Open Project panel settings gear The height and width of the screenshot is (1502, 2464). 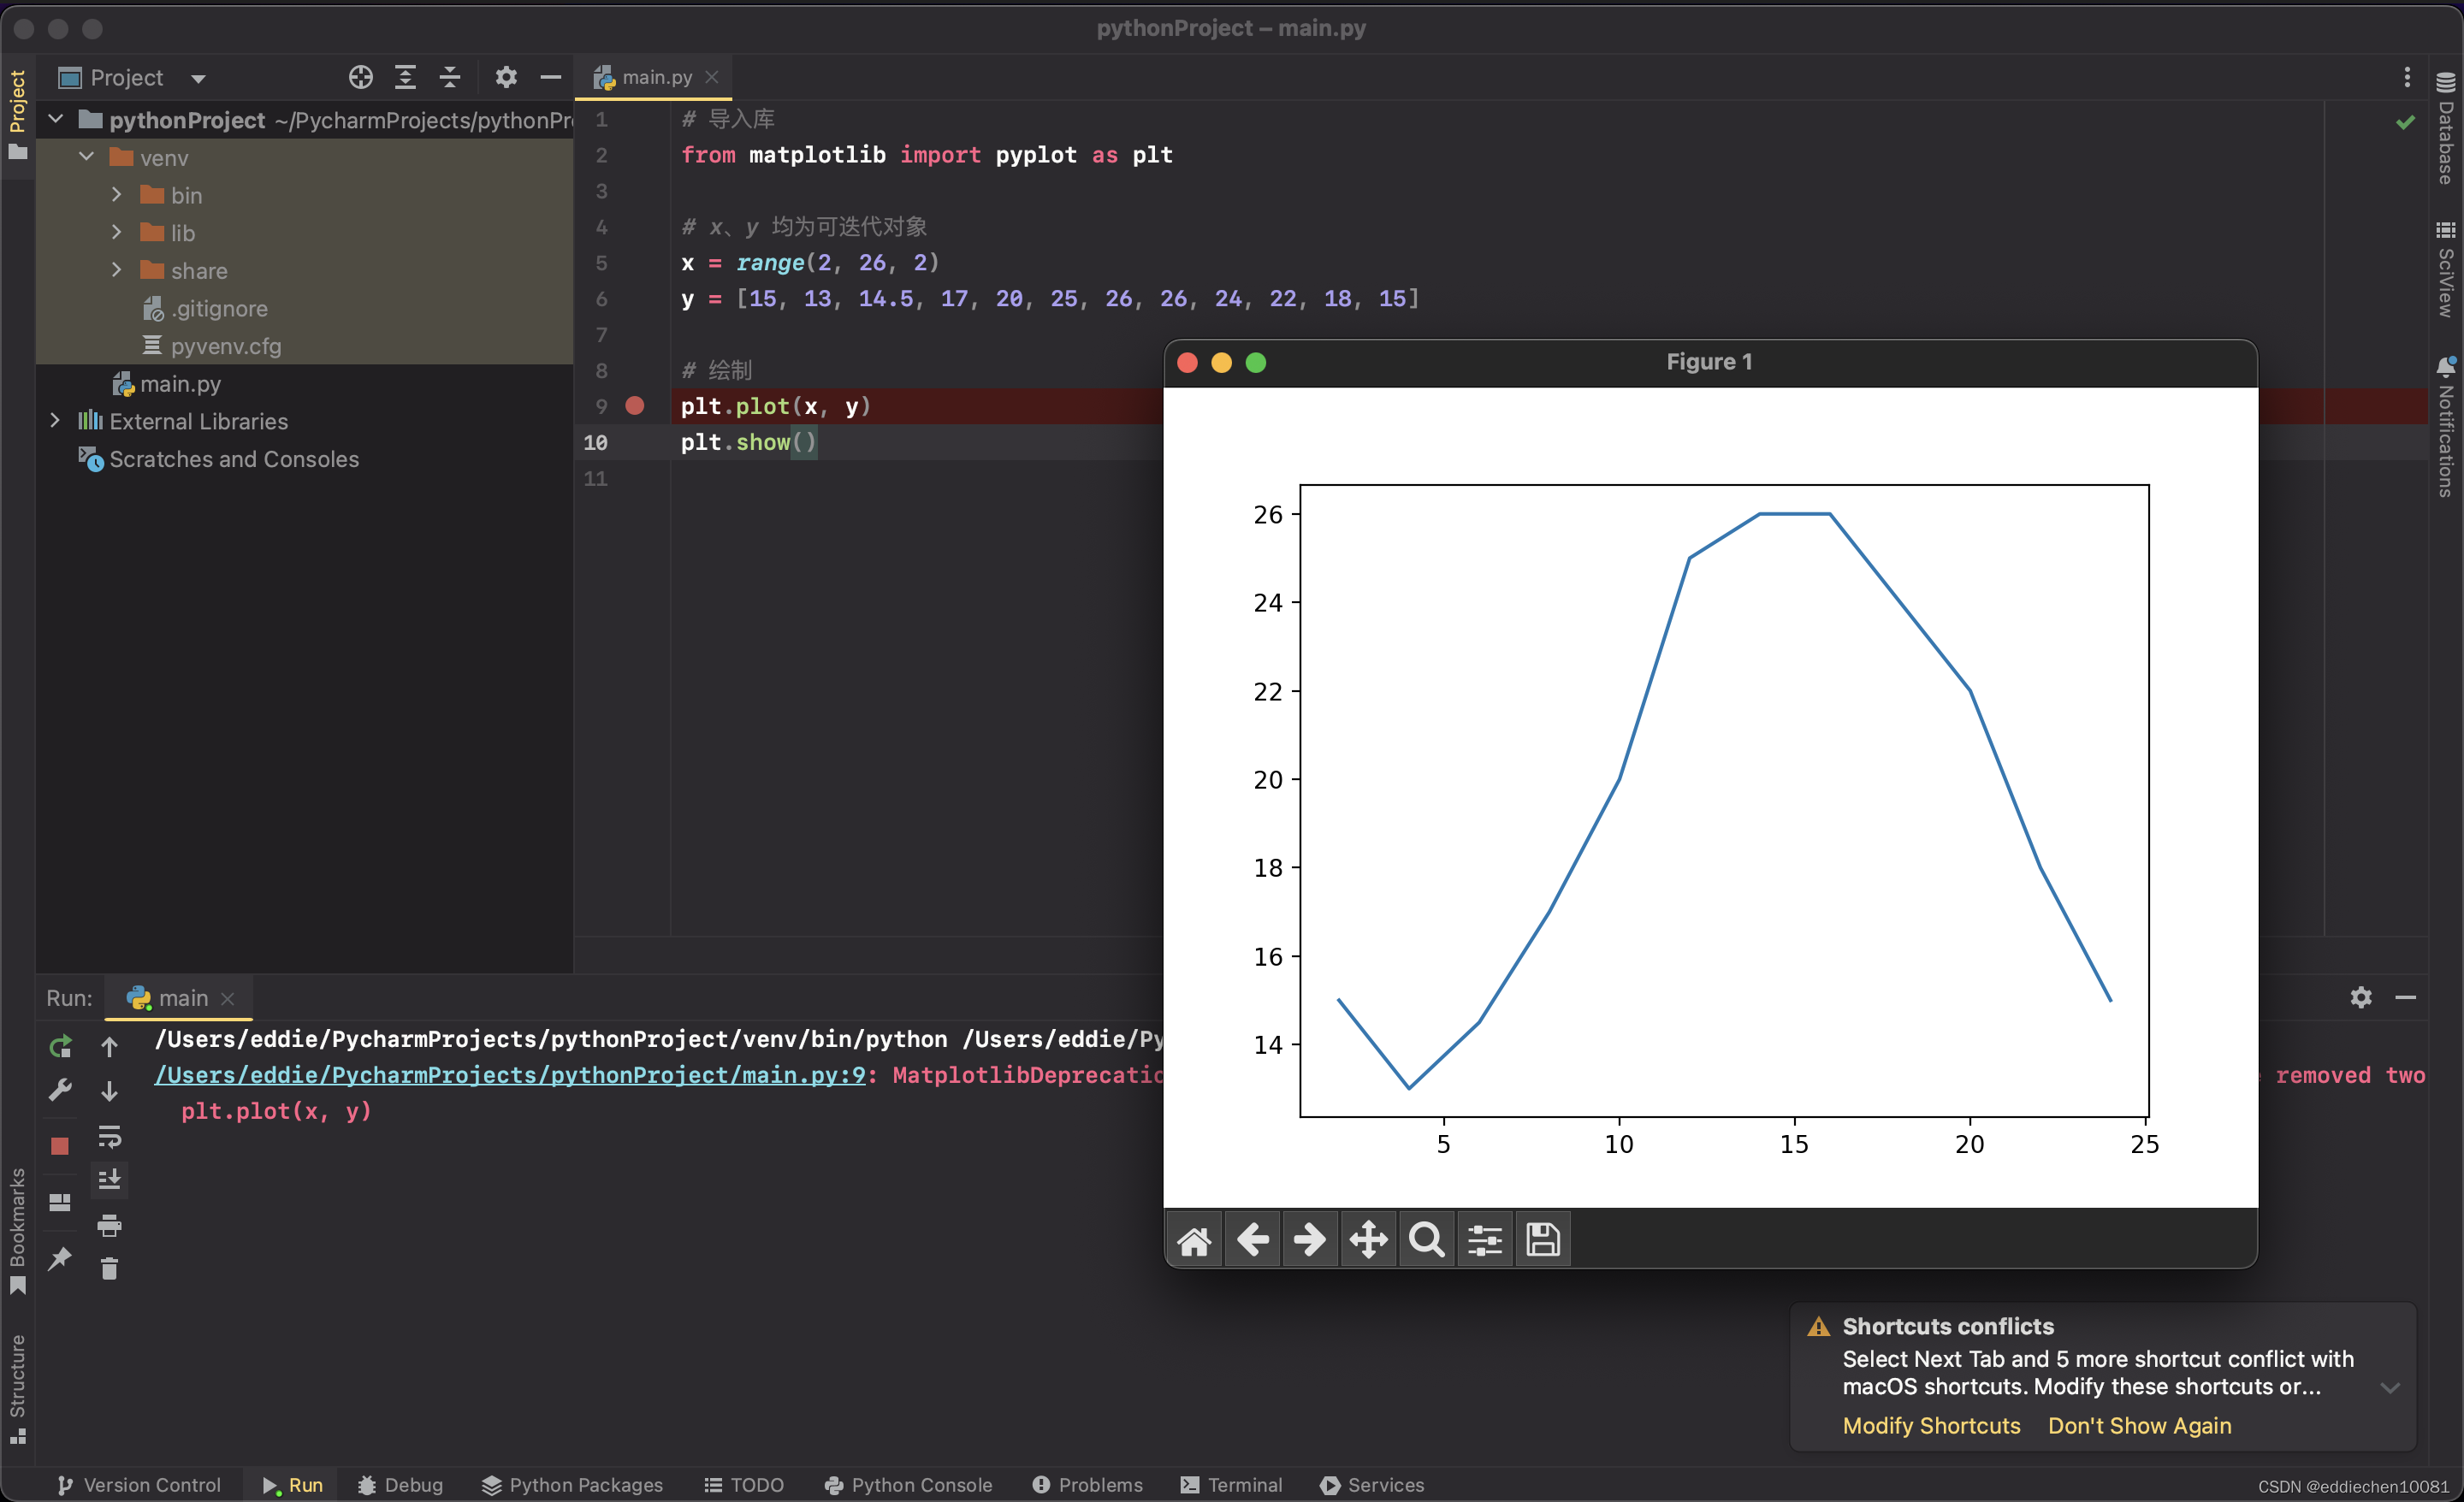point(506,77)
